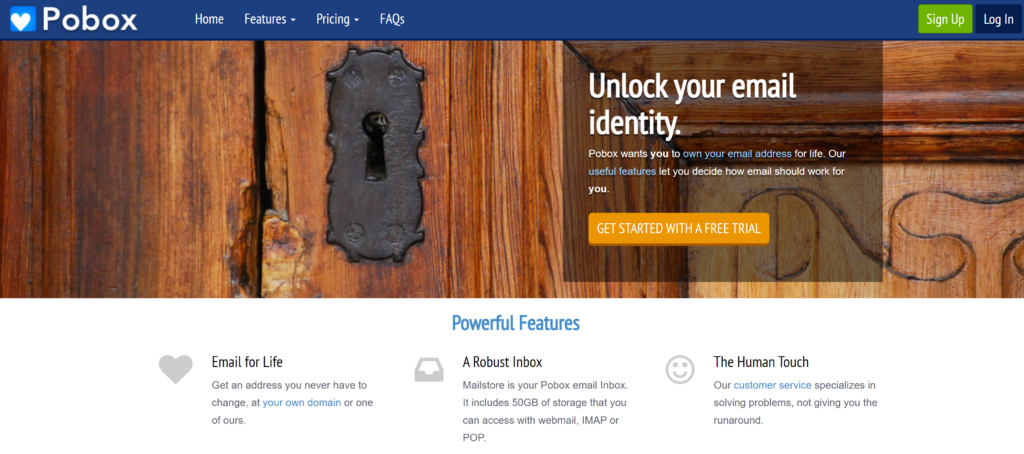Select the A Robust Inbox heading
The height and width of the screenshot is (454, 1024).
502,362
